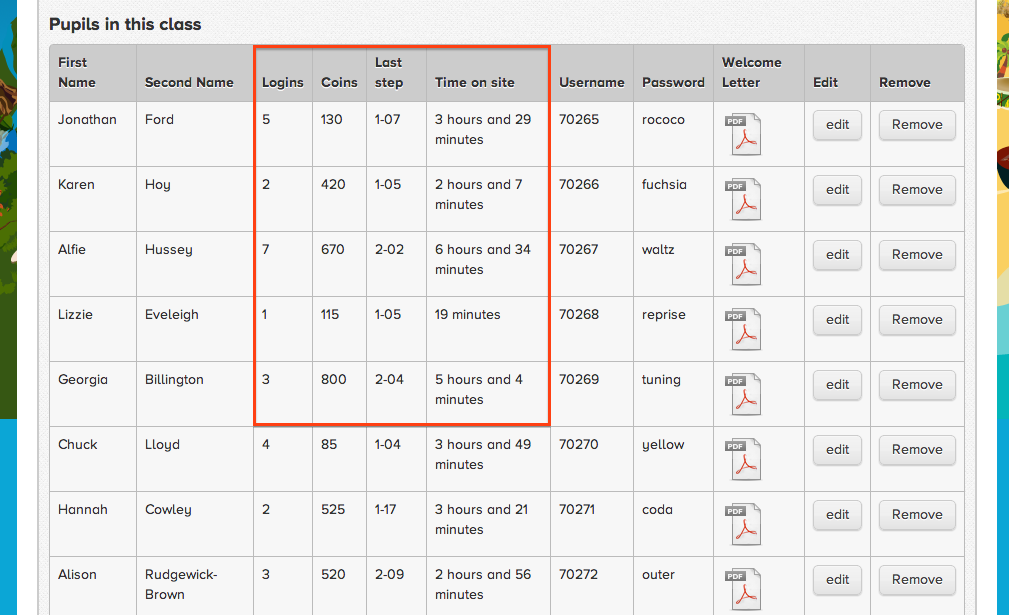The height and width of the screenshot is (615, 1009).
Task: Click the password 'outer'
Action: coord(658,574)
